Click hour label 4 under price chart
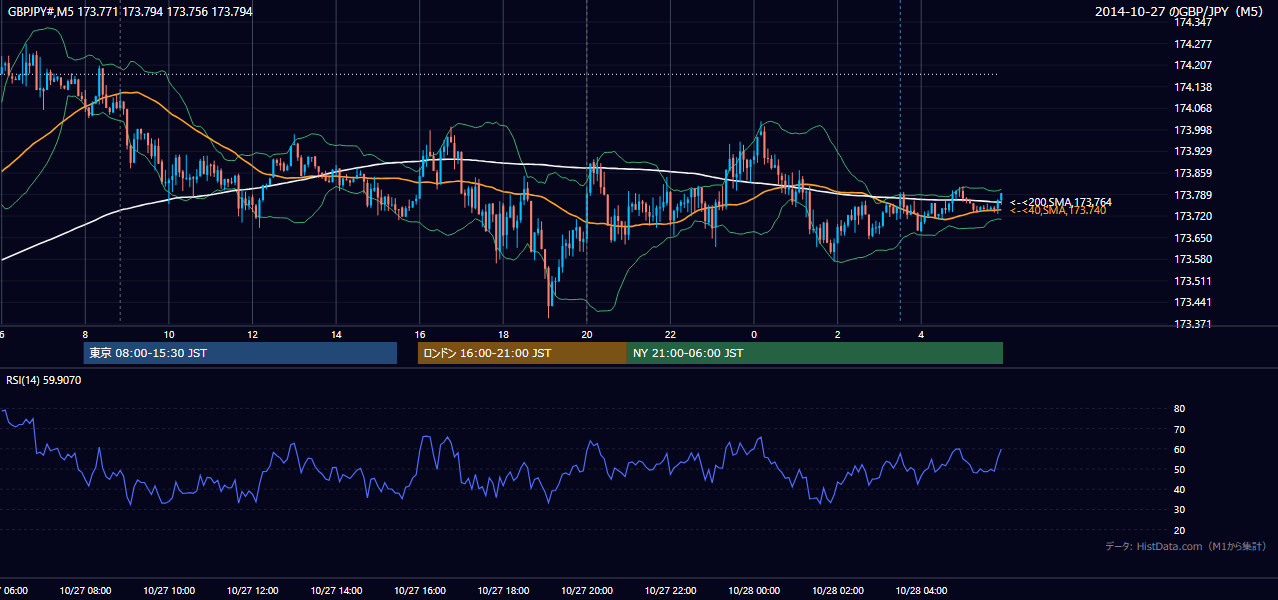This screenshot has width=1278, height=600. click(921, 334)
